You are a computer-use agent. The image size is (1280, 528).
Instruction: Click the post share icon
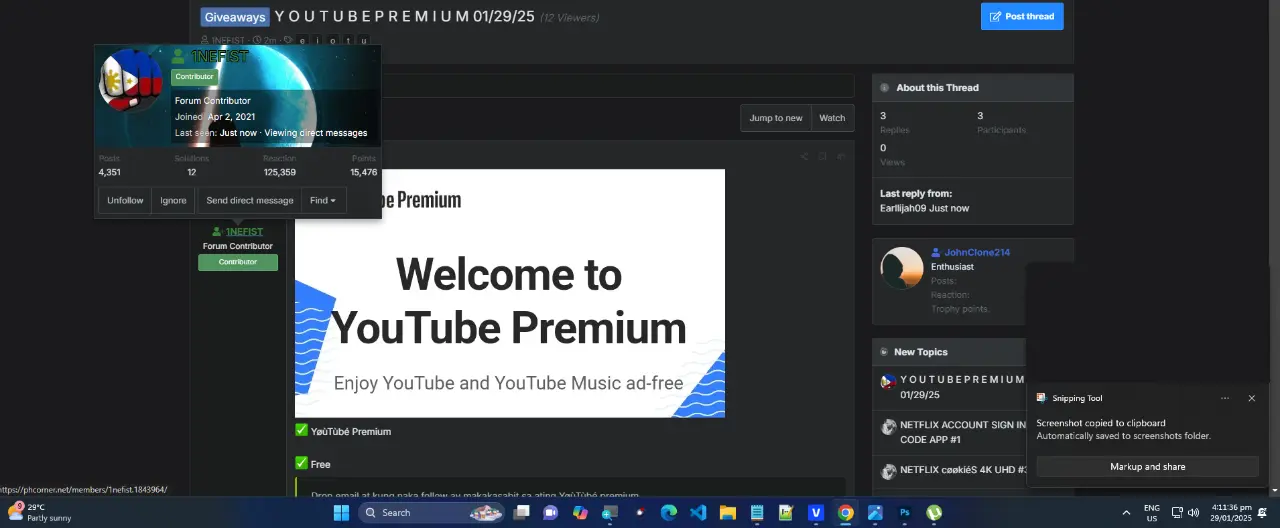[x=804, y=156]
